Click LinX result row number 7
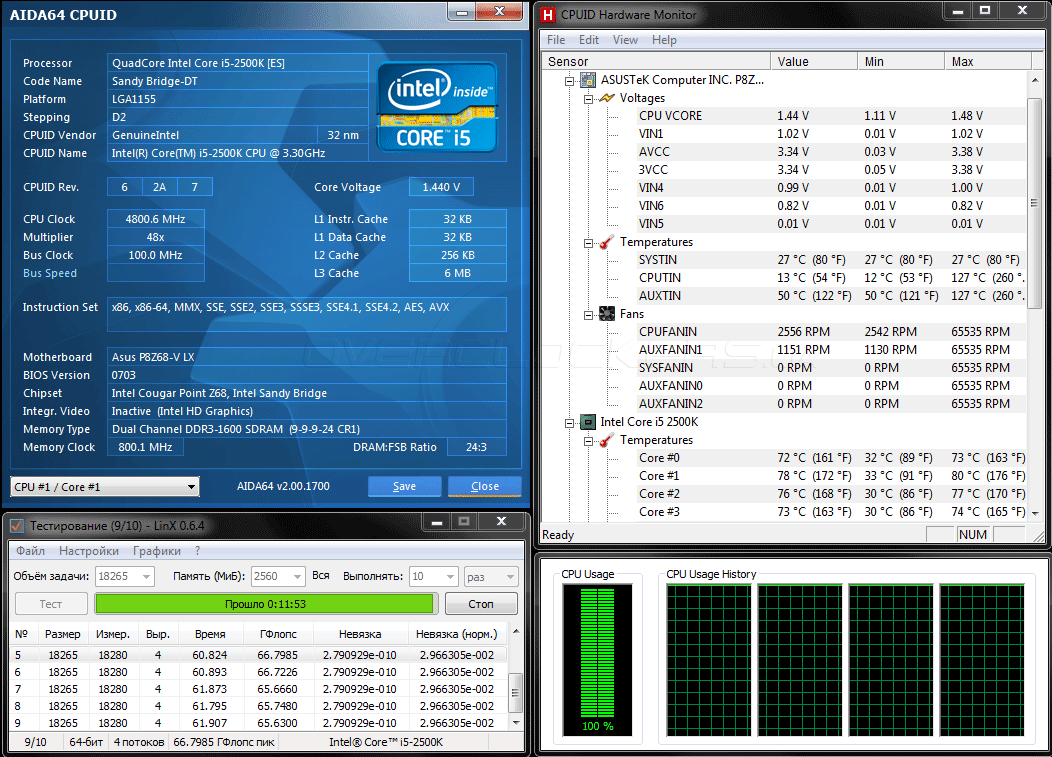The image size is (1052, 757). click(x=258, y=689)
